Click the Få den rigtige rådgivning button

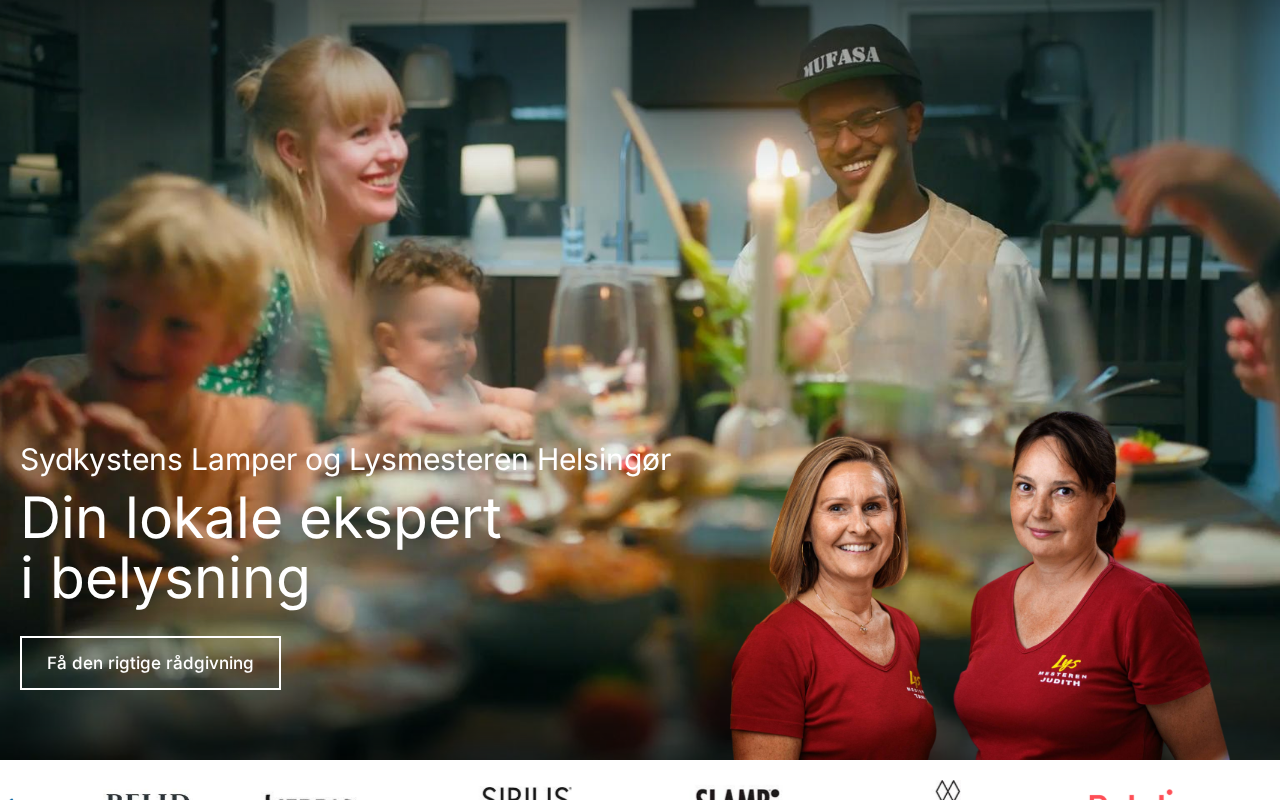(x=150, y=663)
